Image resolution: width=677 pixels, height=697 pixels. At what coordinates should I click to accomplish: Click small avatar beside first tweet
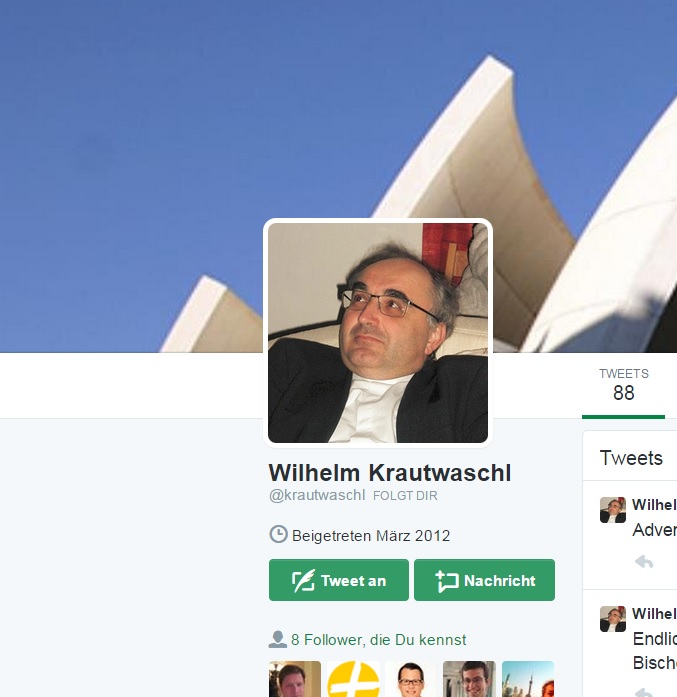(613, 510)
